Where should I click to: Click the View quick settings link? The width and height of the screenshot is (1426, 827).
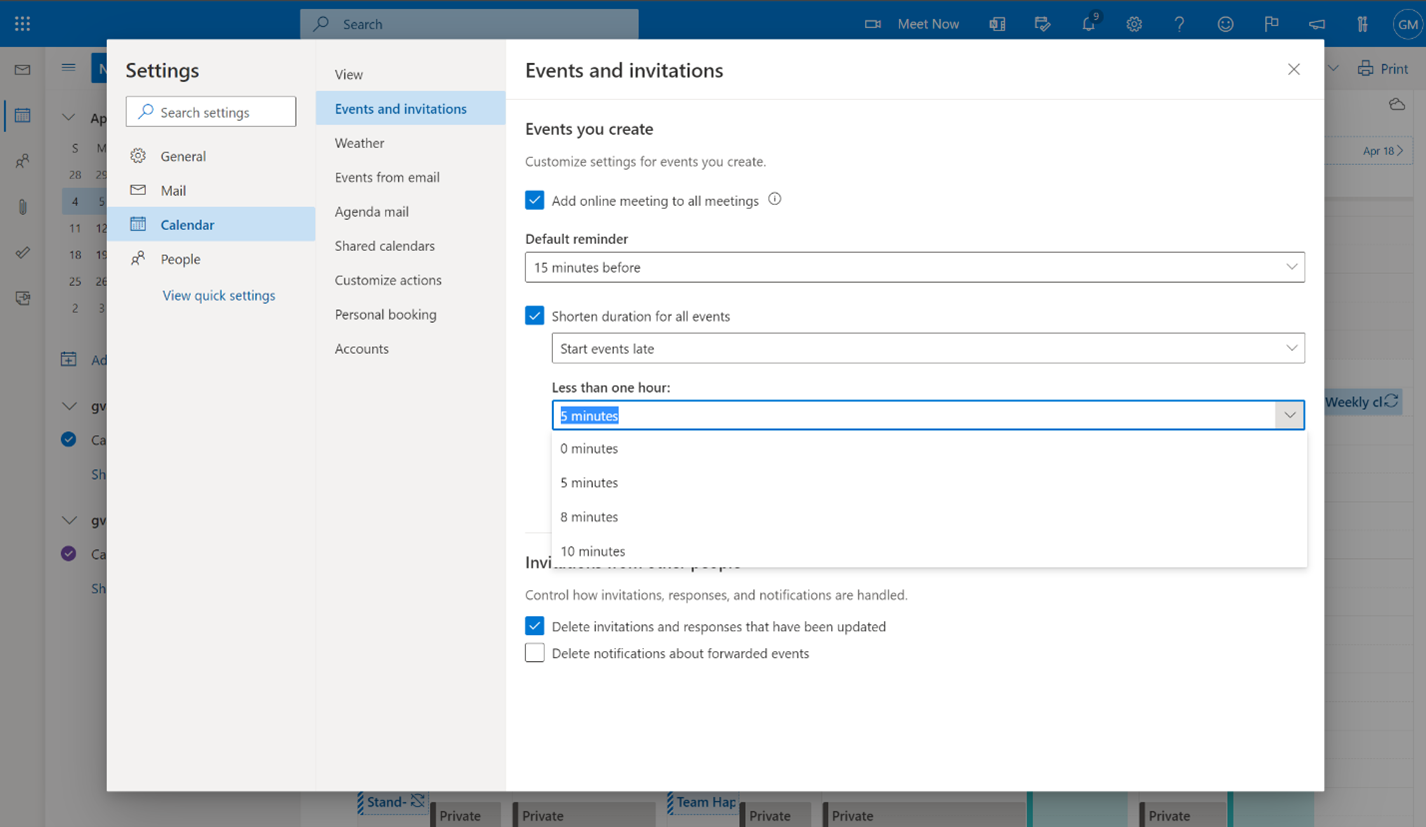[x=218, y=295]
